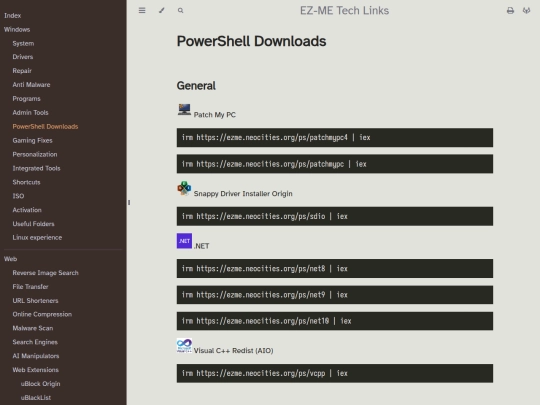Open uBlackList subpage
This screenshot has width=540, height=405.
pos(36,398)
